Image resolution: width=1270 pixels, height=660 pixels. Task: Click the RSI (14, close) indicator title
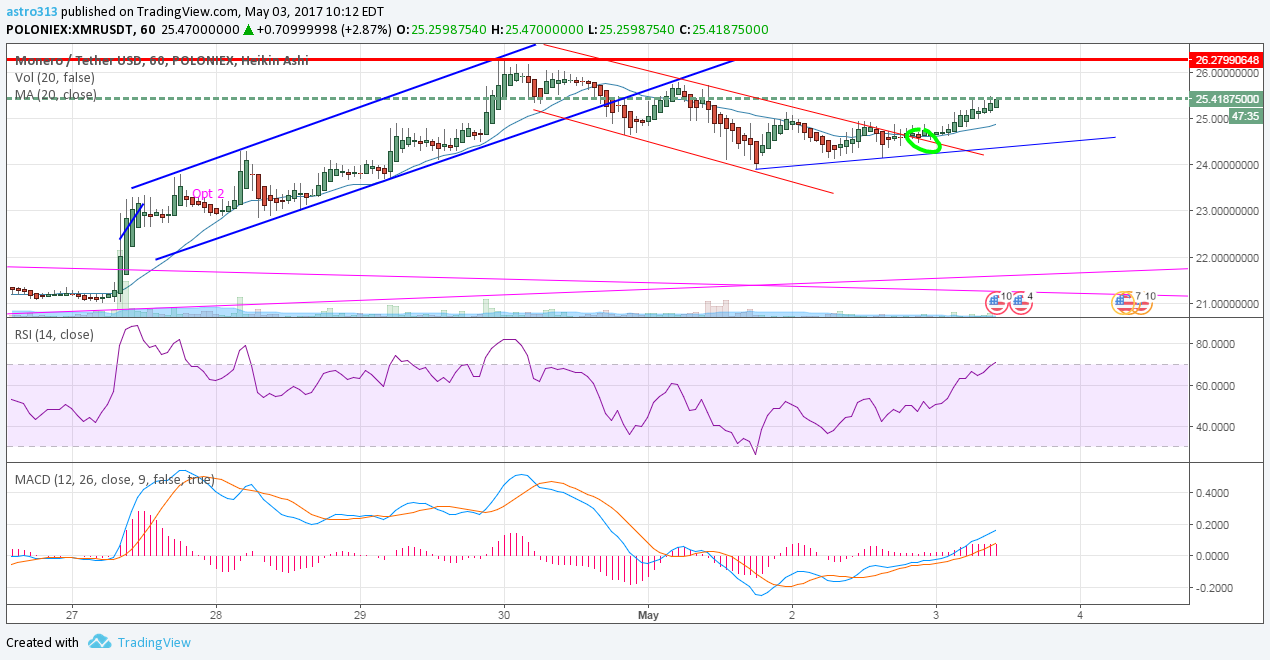[54, 334]
